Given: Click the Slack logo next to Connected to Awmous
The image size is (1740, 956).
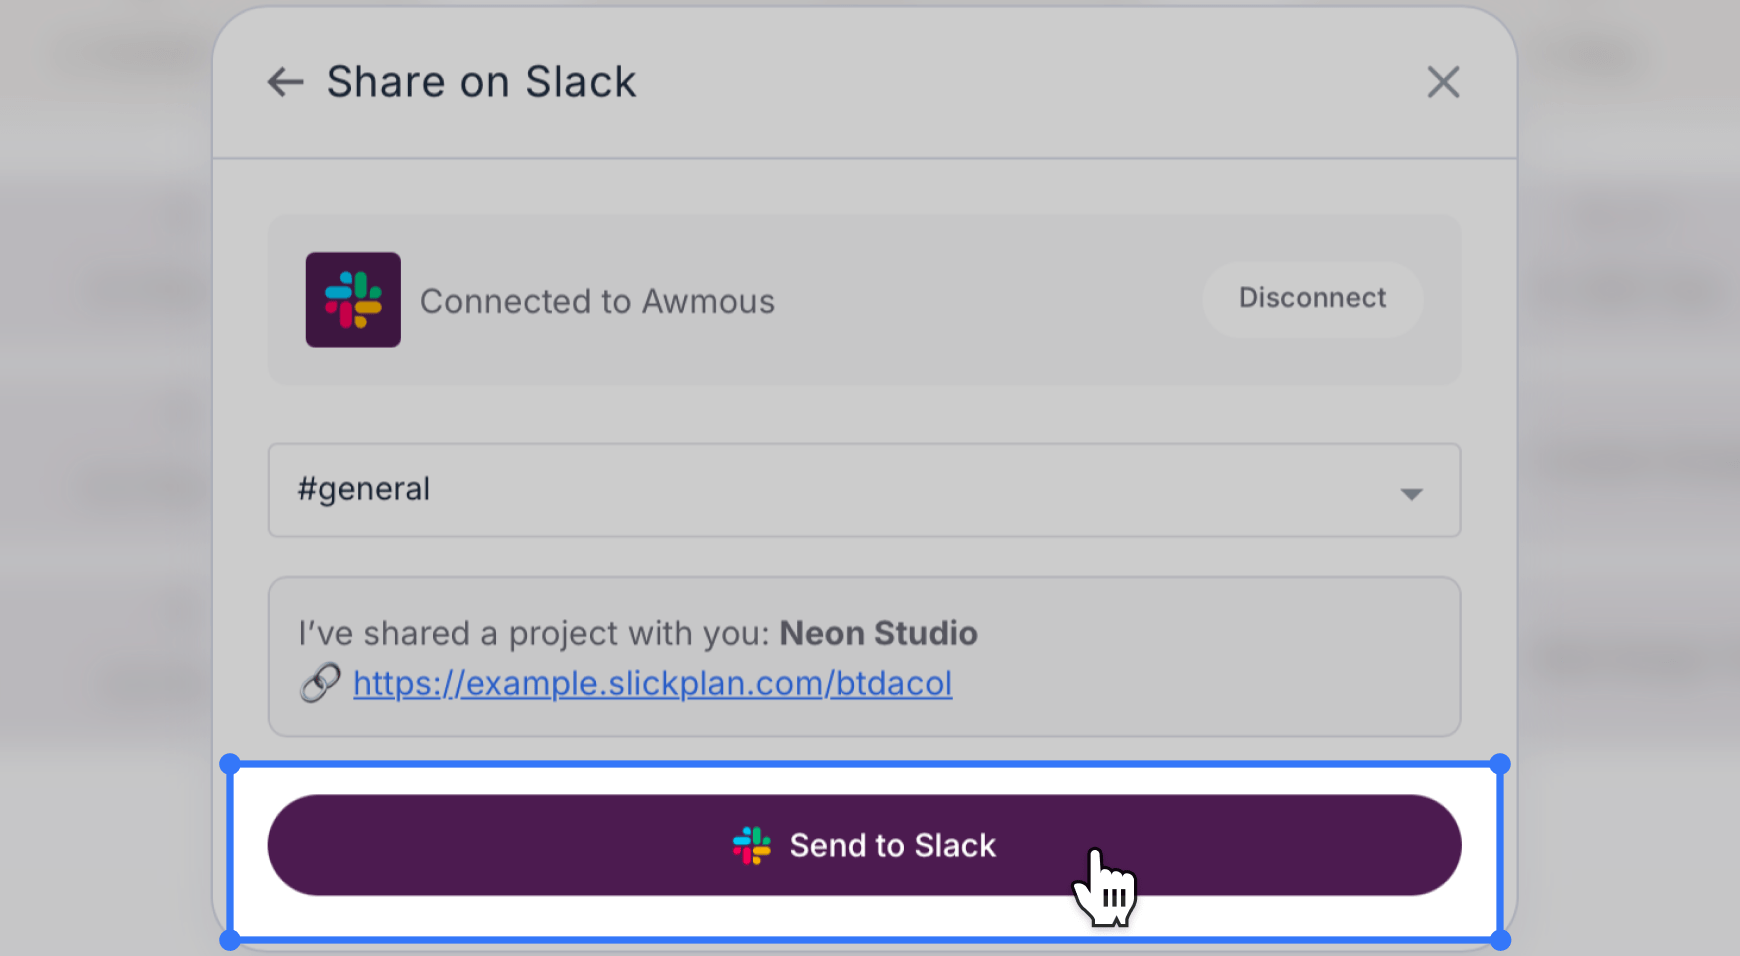Looking at the screenshot, I should click(353, 299).
